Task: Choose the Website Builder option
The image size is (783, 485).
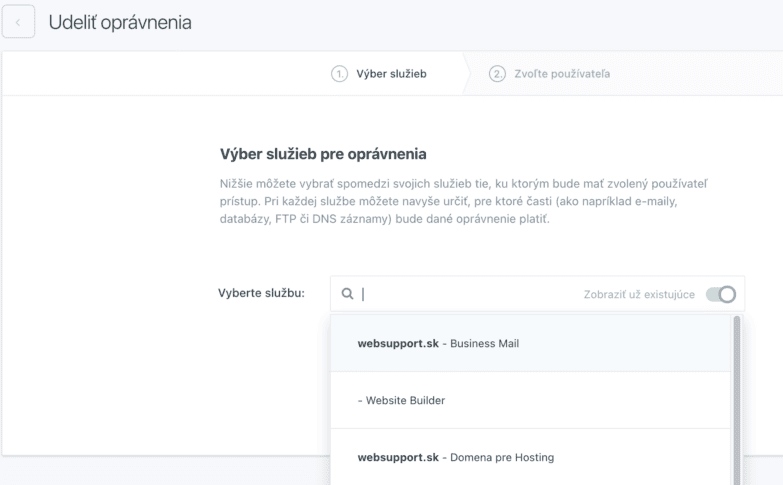Action: 401,400
